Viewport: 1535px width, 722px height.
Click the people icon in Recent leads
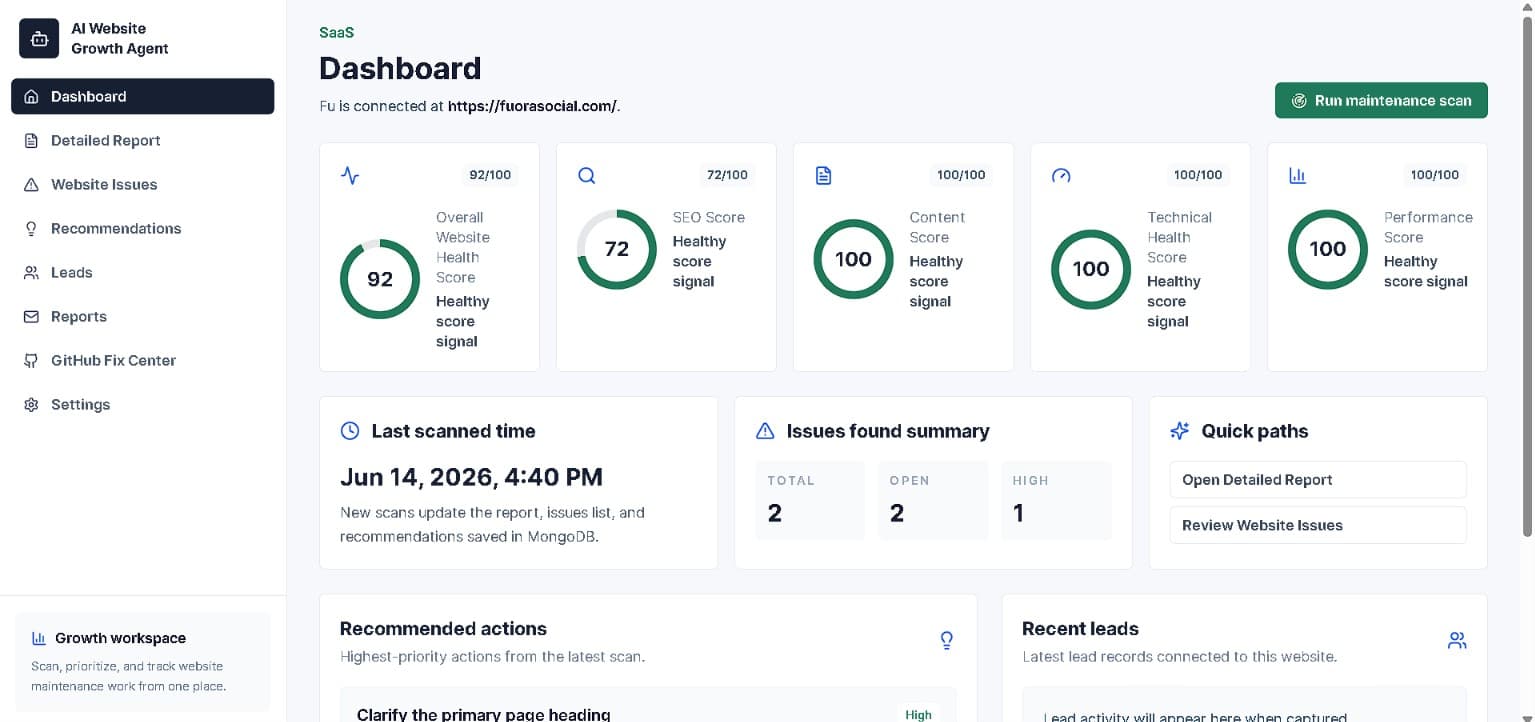point(1457,640)
